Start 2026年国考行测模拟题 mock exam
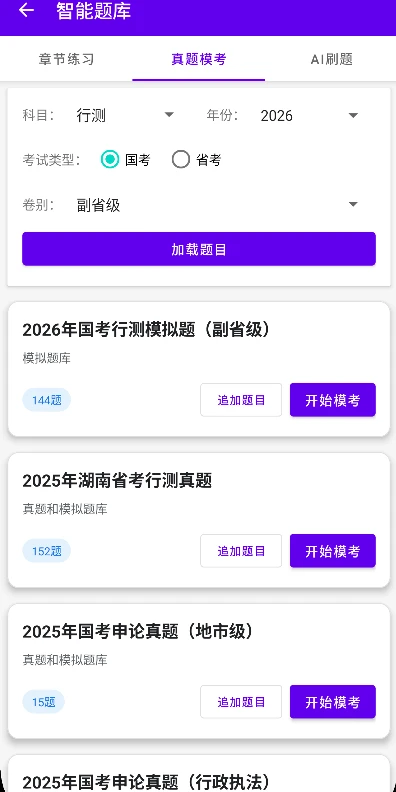Viewport: 396px width, 792px height. click(332, 400)
